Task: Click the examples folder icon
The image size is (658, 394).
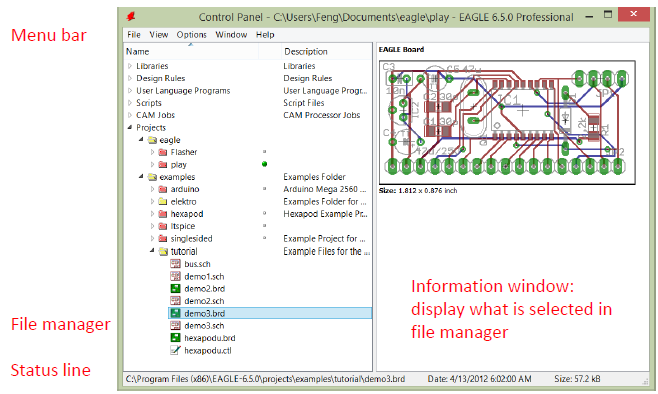Action: pyautogui.click(x=152, y=177)
